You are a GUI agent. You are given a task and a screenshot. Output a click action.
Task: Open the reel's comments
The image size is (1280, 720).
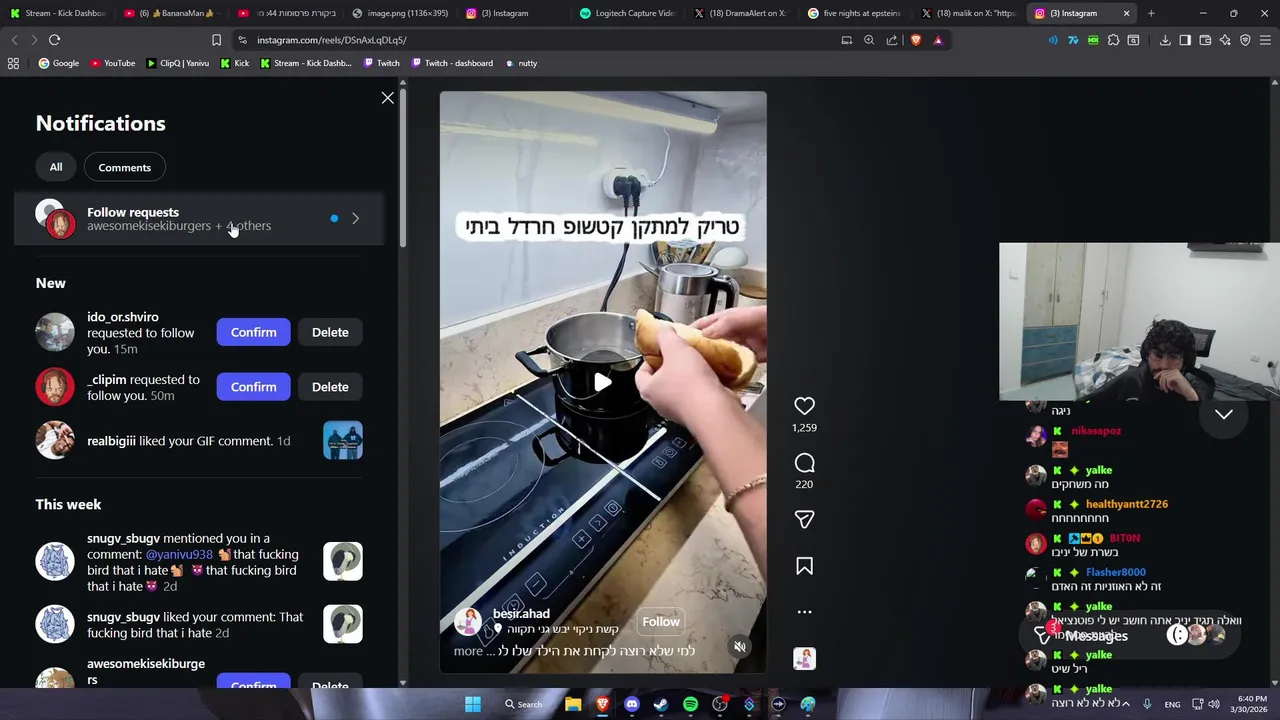804,463
